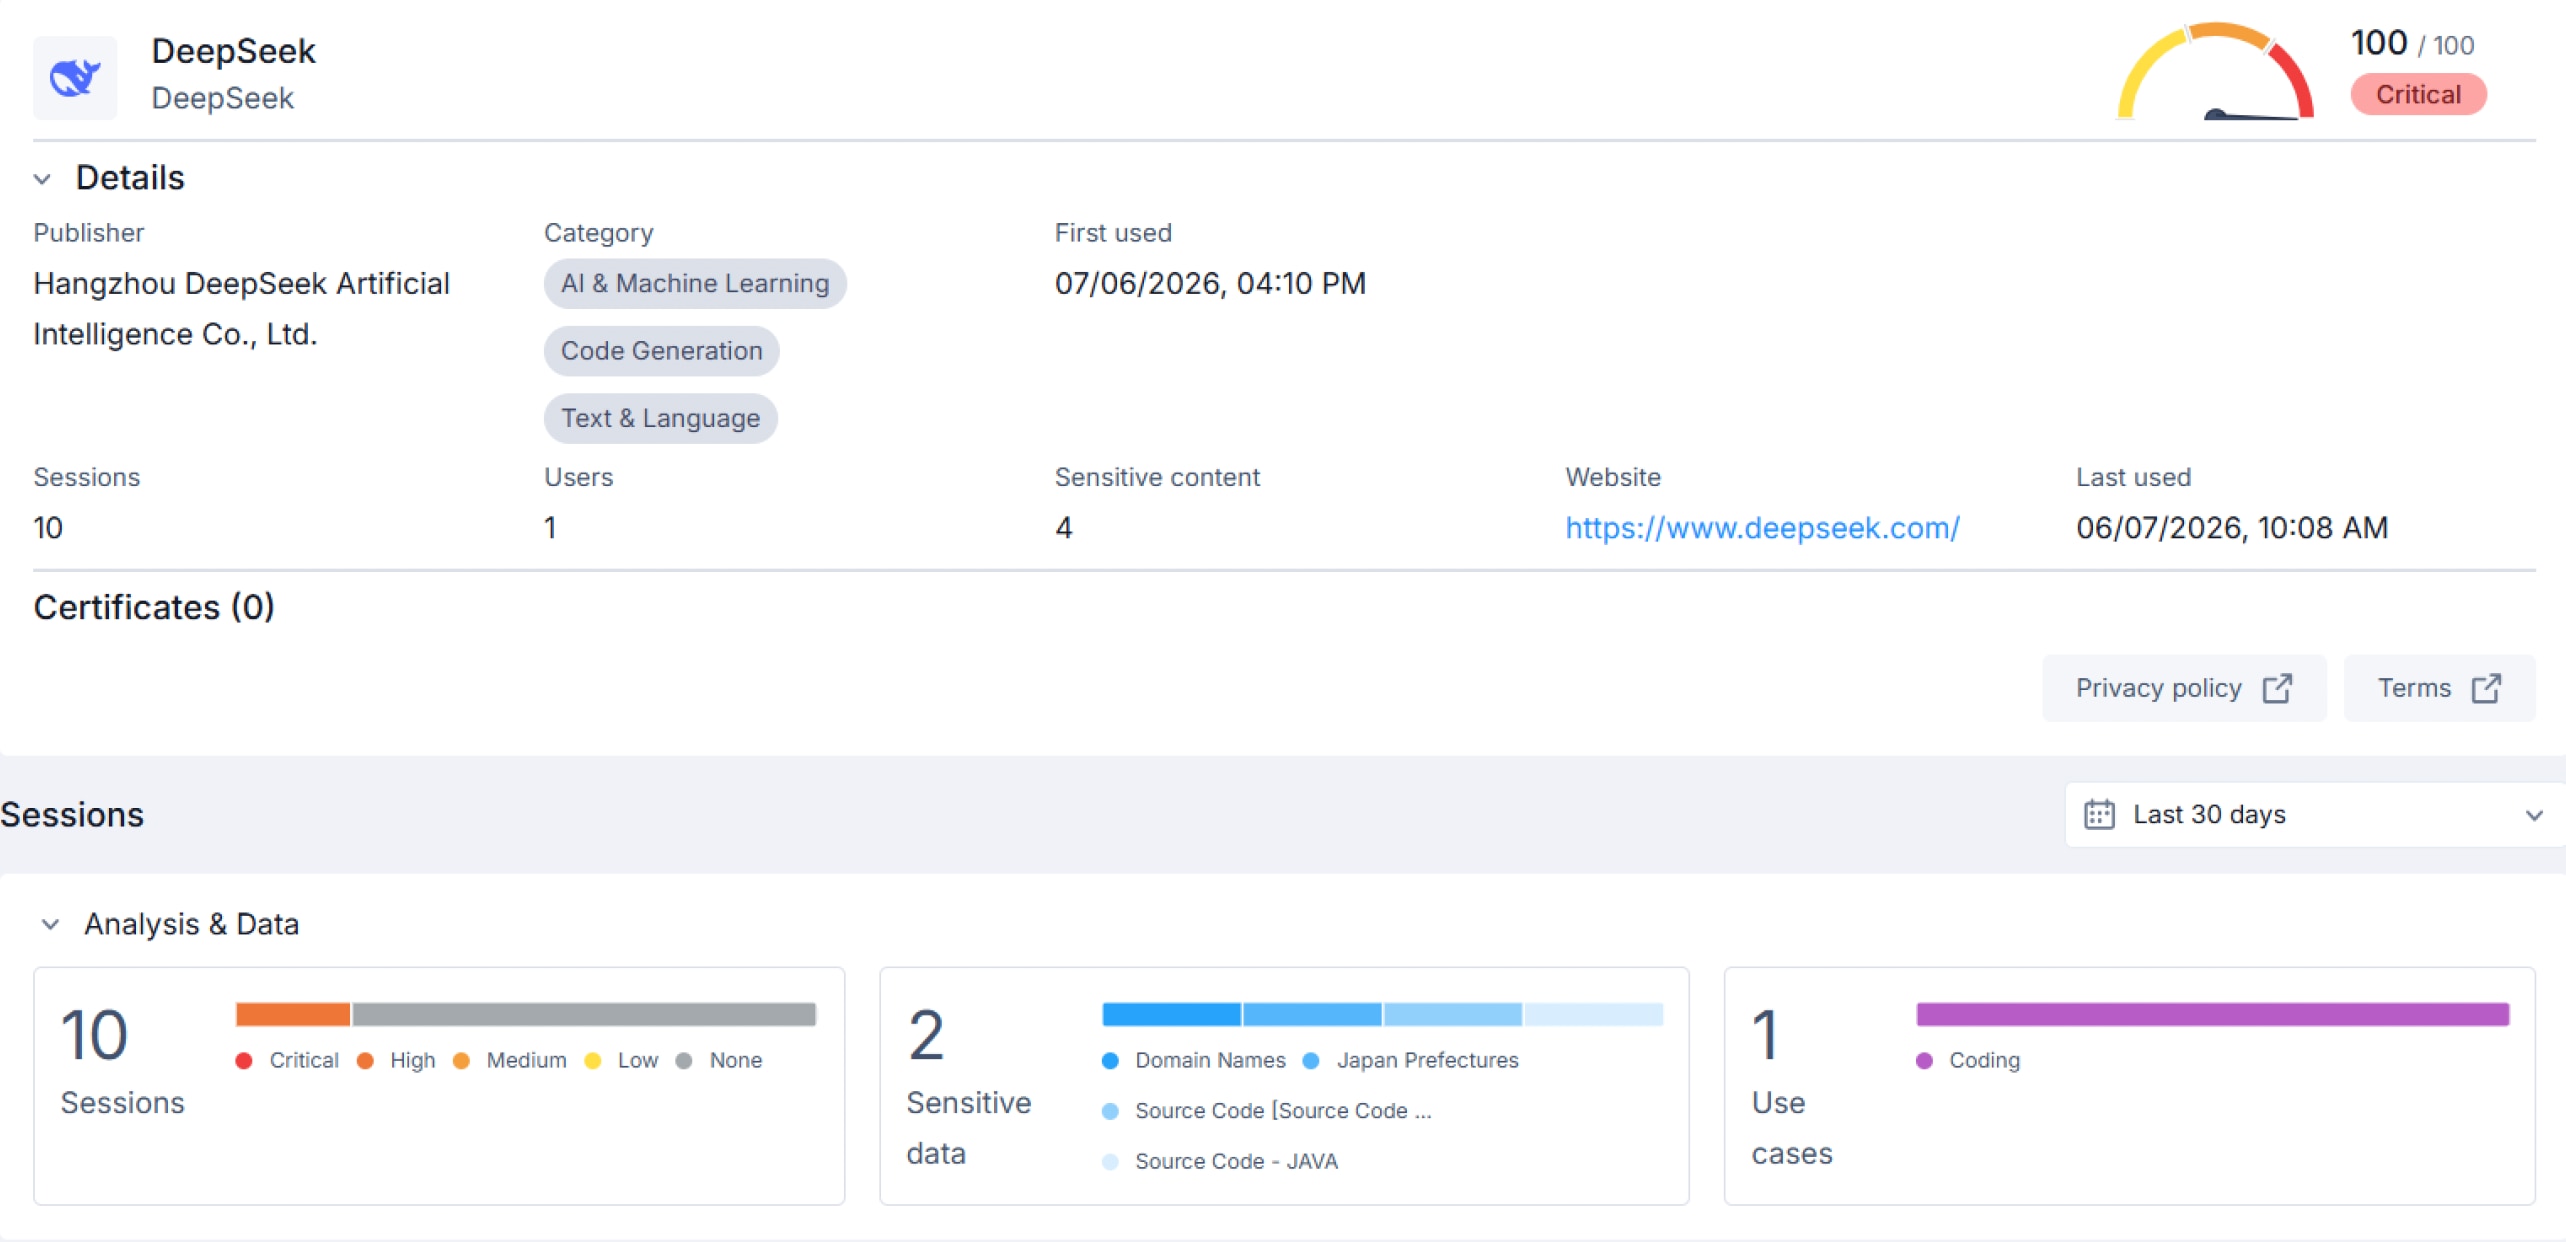Image resolution: width=2566 pixels, height=1242 pixels.
Task: Click the calendar icon in date filter
Action: [x=2099, y=814]
